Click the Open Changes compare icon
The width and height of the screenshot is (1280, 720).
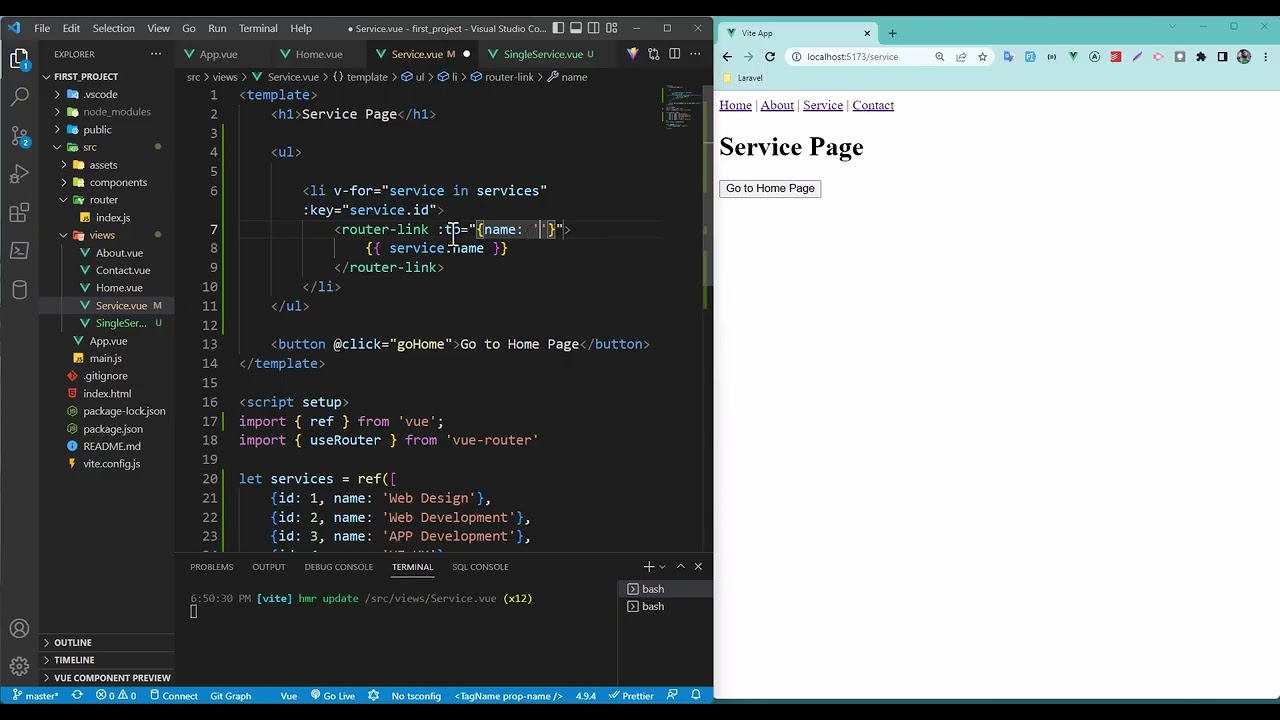pyautogui.click(x=653, y=54)
